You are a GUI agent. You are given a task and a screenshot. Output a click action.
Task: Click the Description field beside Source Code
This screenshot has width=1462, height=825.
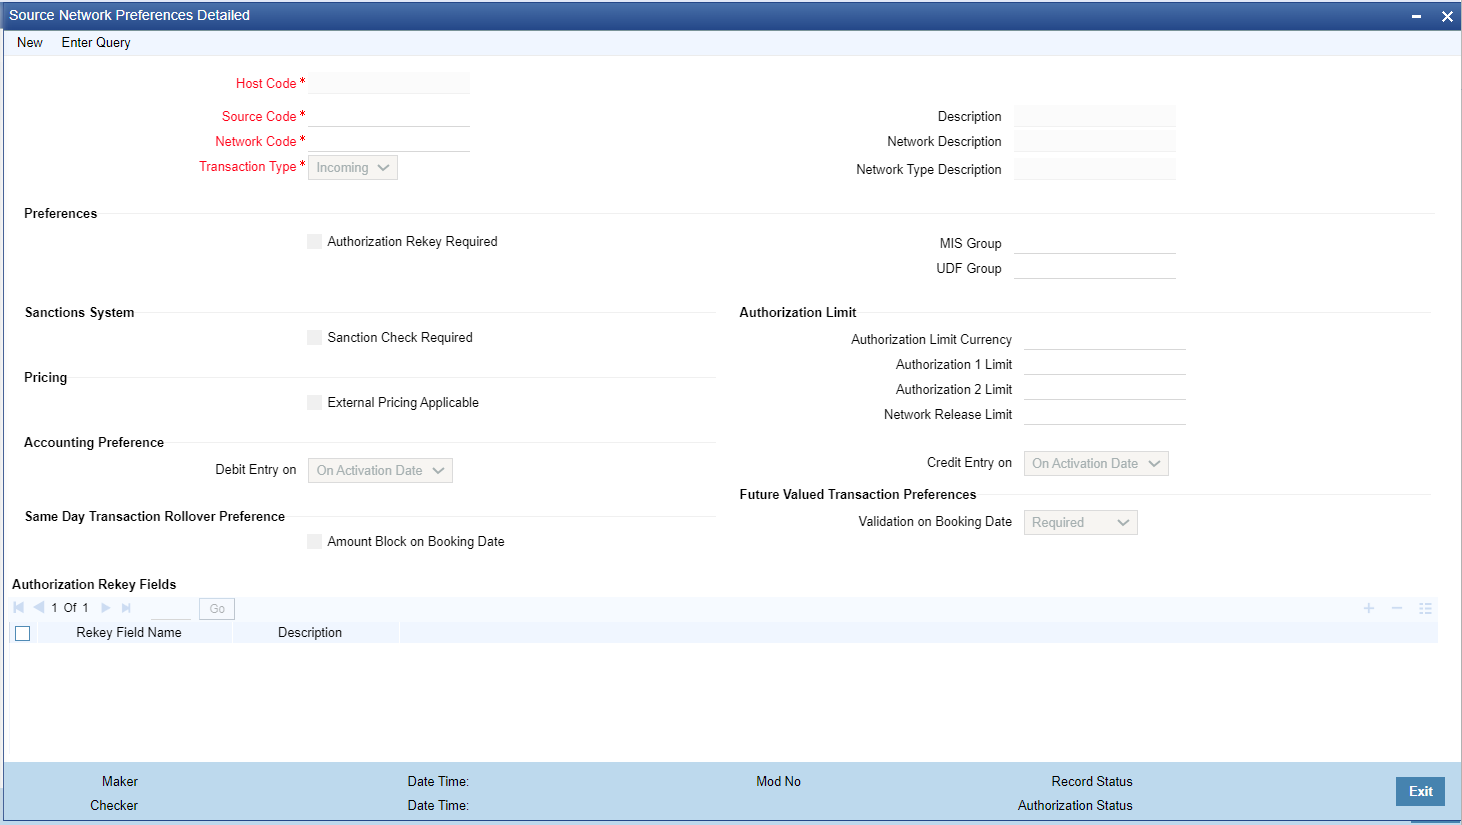pyautogui.click(x=1095, y=116)
